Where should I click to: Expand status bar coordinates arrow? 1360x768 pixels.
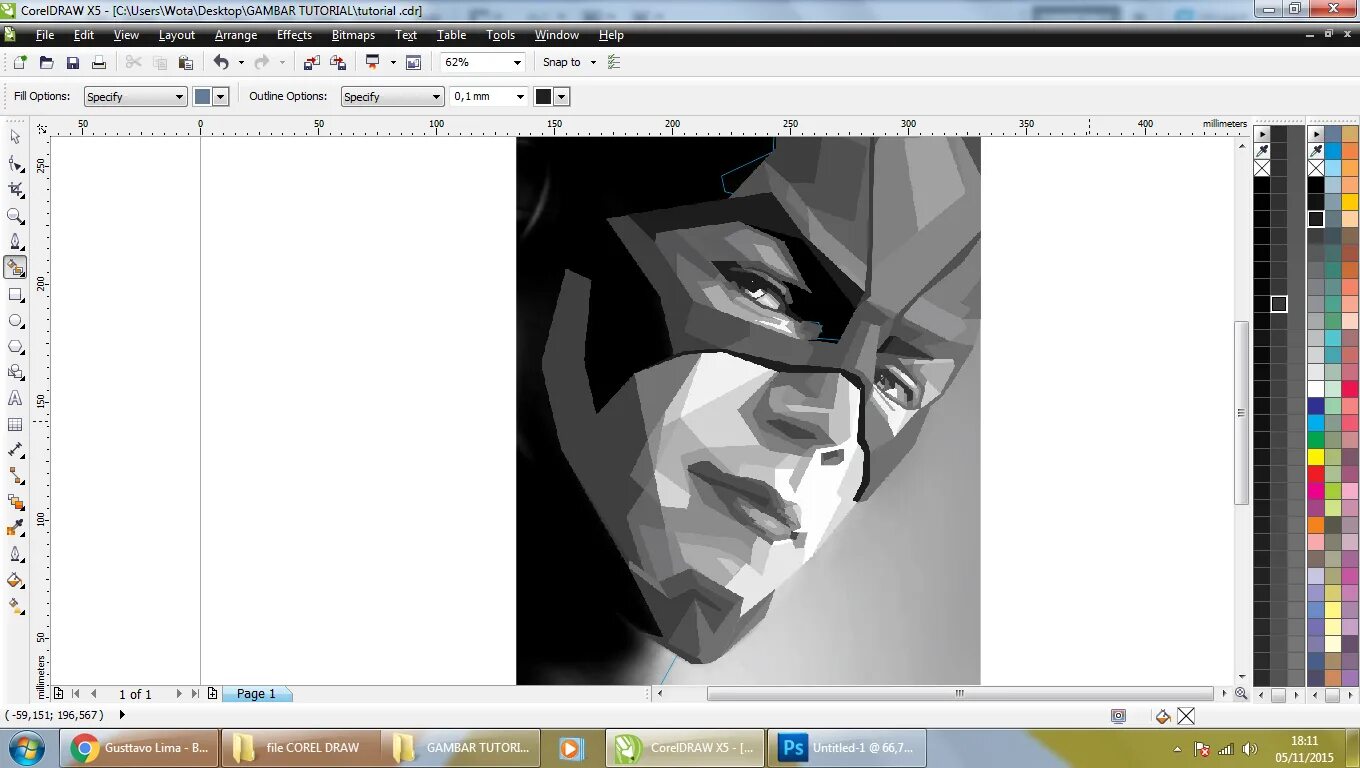tap(122, 715)
